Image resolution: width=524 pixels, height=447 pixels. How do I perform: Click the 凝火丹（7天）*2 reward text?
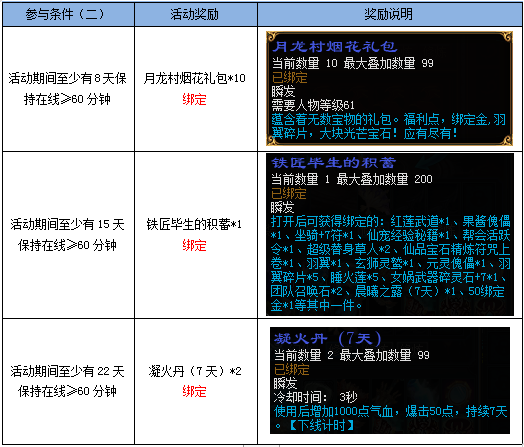(195, 371)
